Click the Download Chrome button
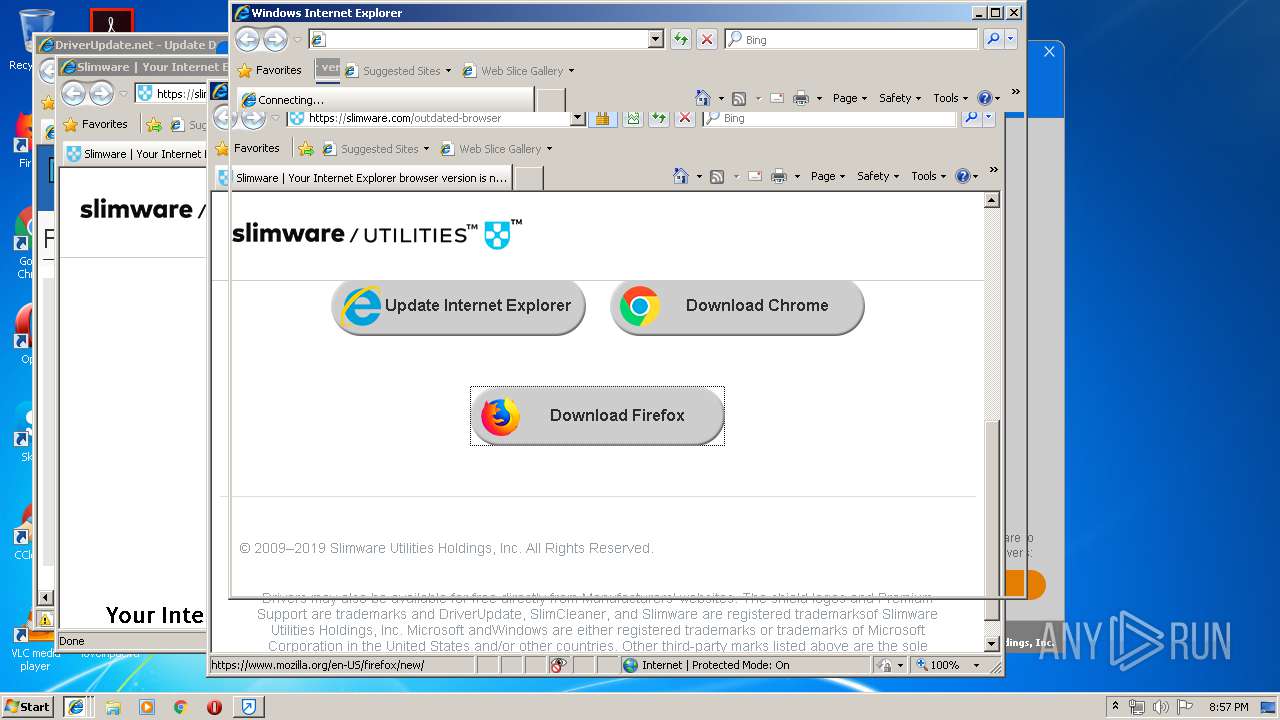 pyautogui.click(x=737, y=306)
